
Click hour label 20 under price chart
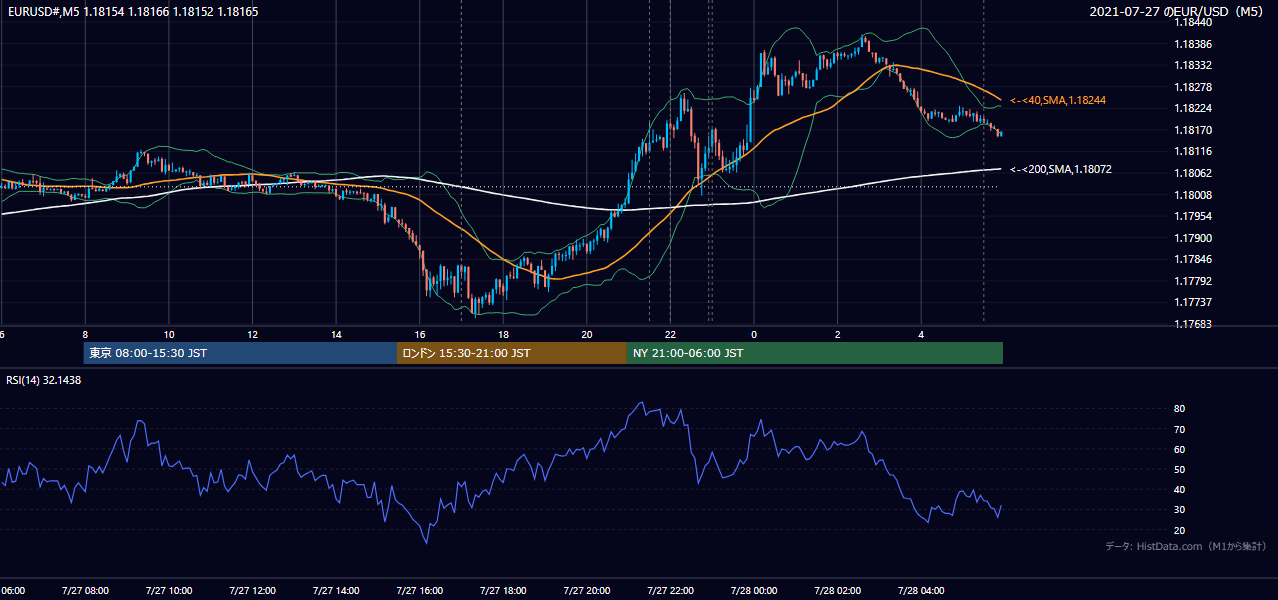587,334
